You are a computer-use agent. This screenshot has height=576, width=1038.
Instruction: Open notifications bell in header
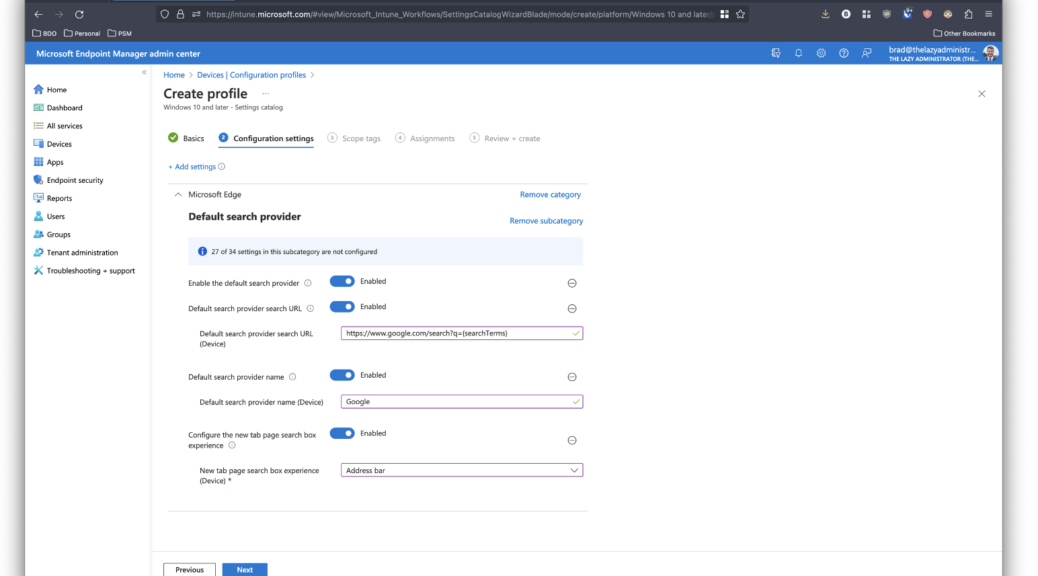tap(798, 54)
